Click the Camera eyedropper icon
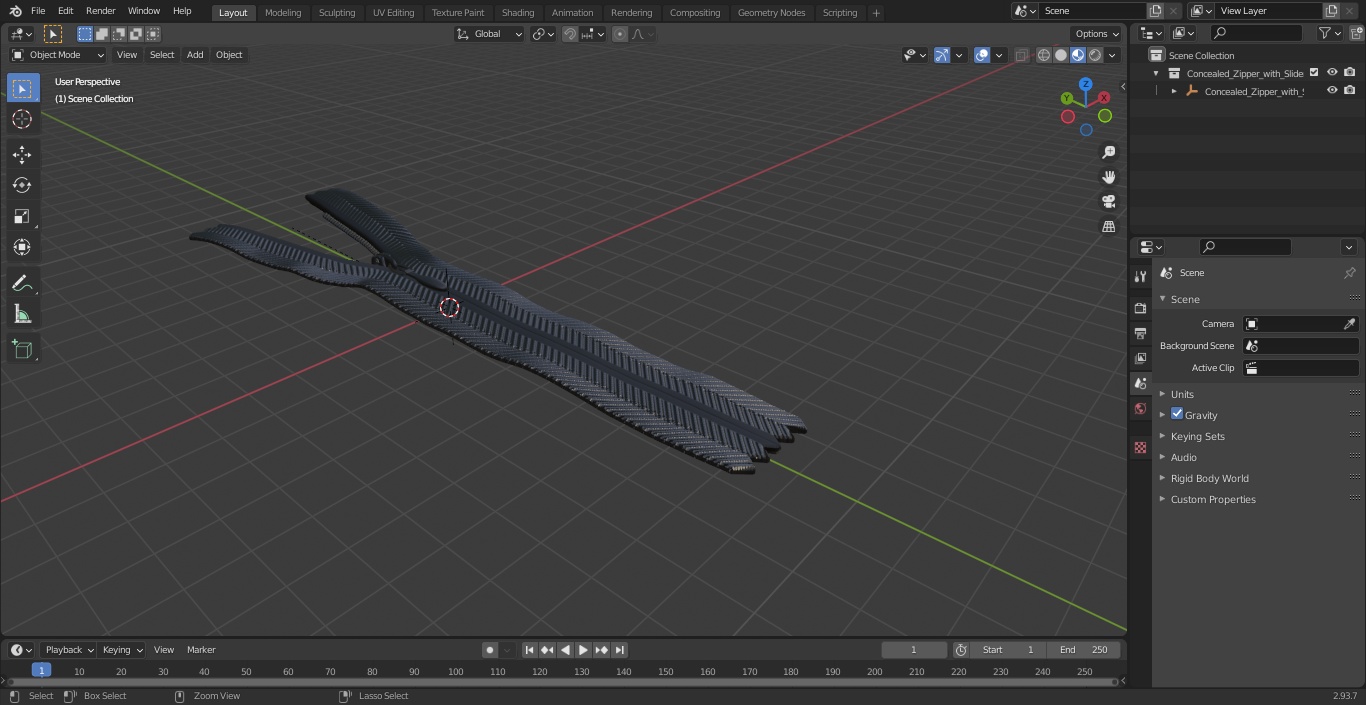This screenshot has width=1366, height=705. [1349, 324]
